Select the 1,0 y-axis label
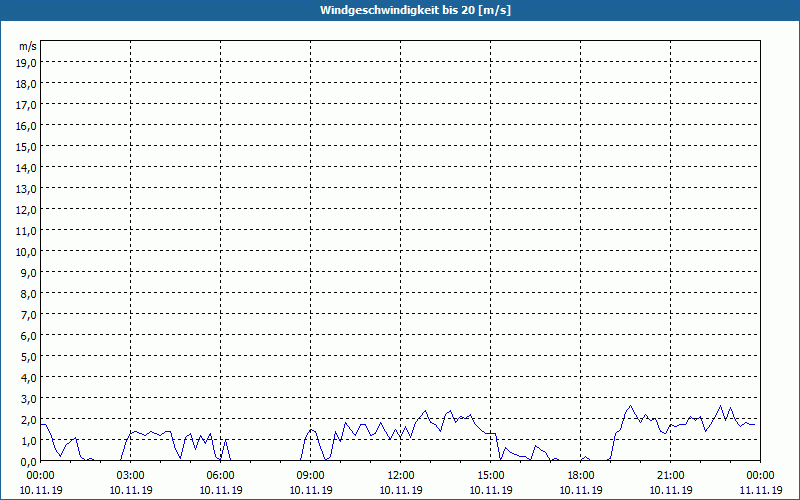This screenshot has height=500, width=800. [28, 440]
